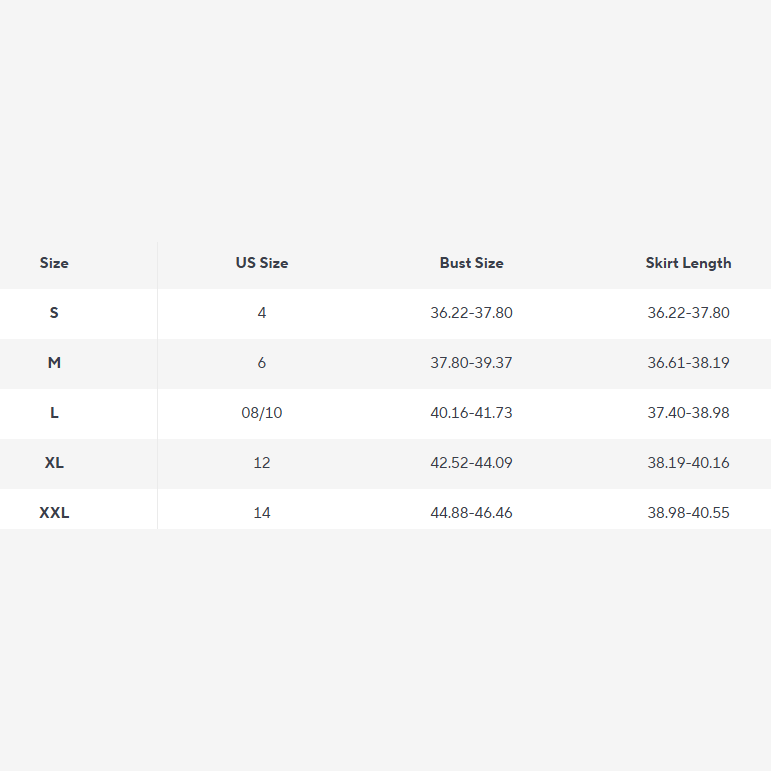Click the Skirt Length column header
Viewport: 771px width, 771px height.
point(688,263)
